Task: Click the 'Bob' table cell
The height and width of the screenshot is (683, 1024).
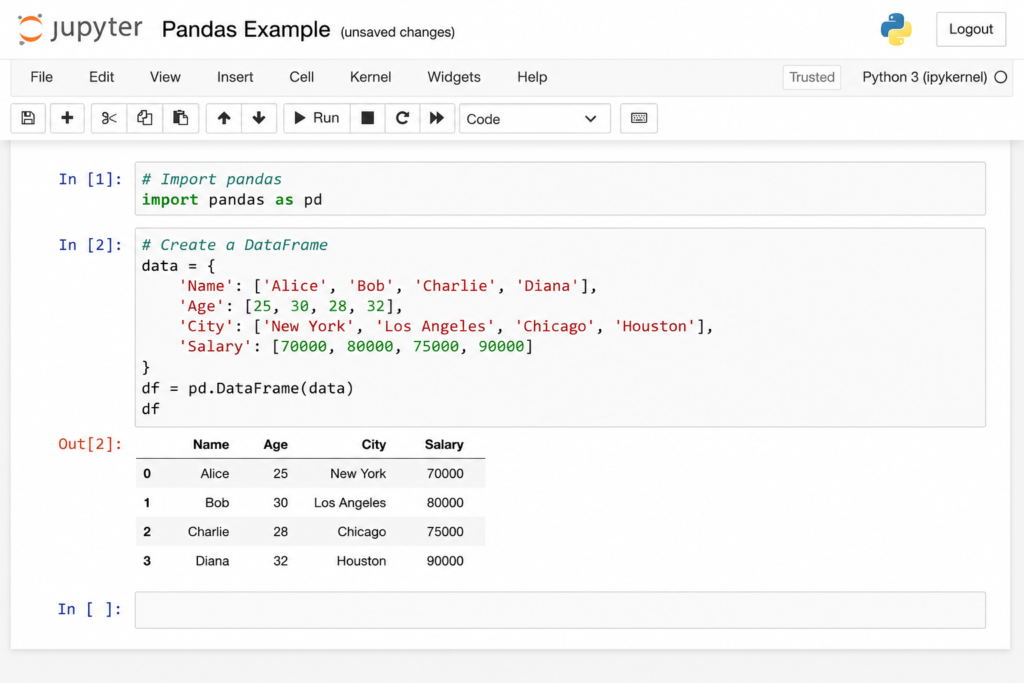Action: point(217,503)
